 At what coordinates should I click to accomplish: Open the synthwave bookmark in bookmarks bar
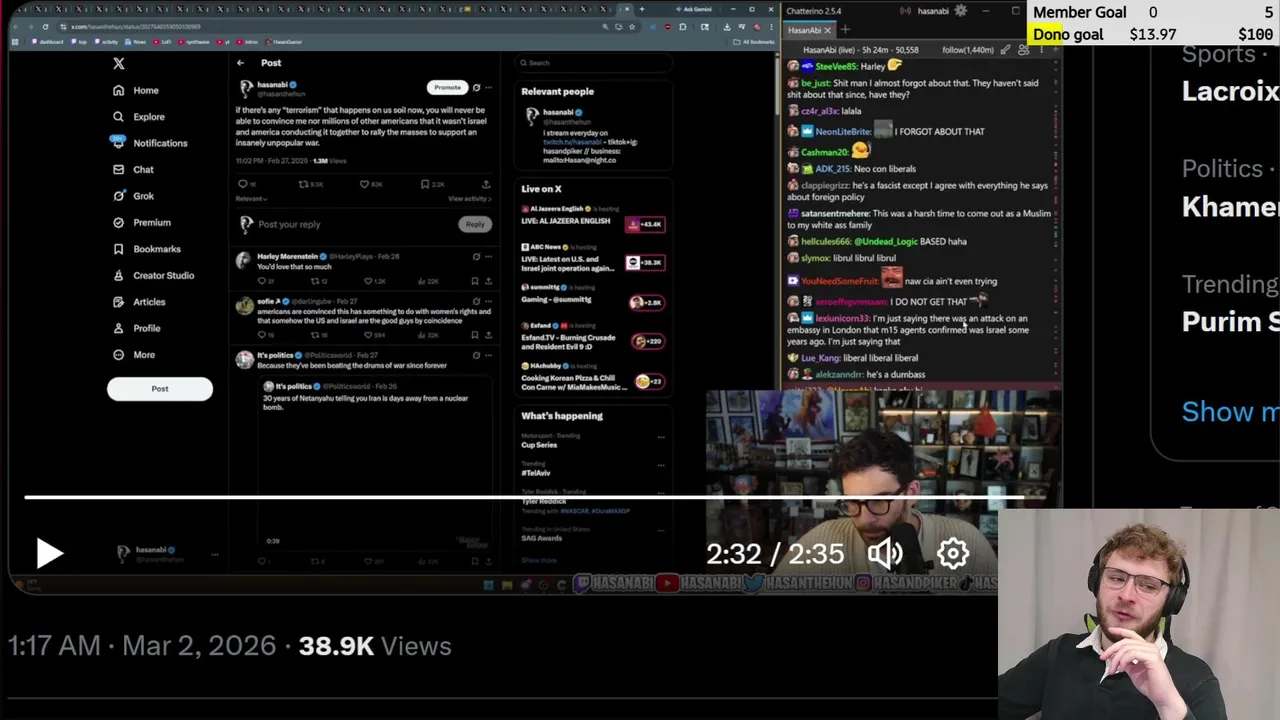[195, 42]
